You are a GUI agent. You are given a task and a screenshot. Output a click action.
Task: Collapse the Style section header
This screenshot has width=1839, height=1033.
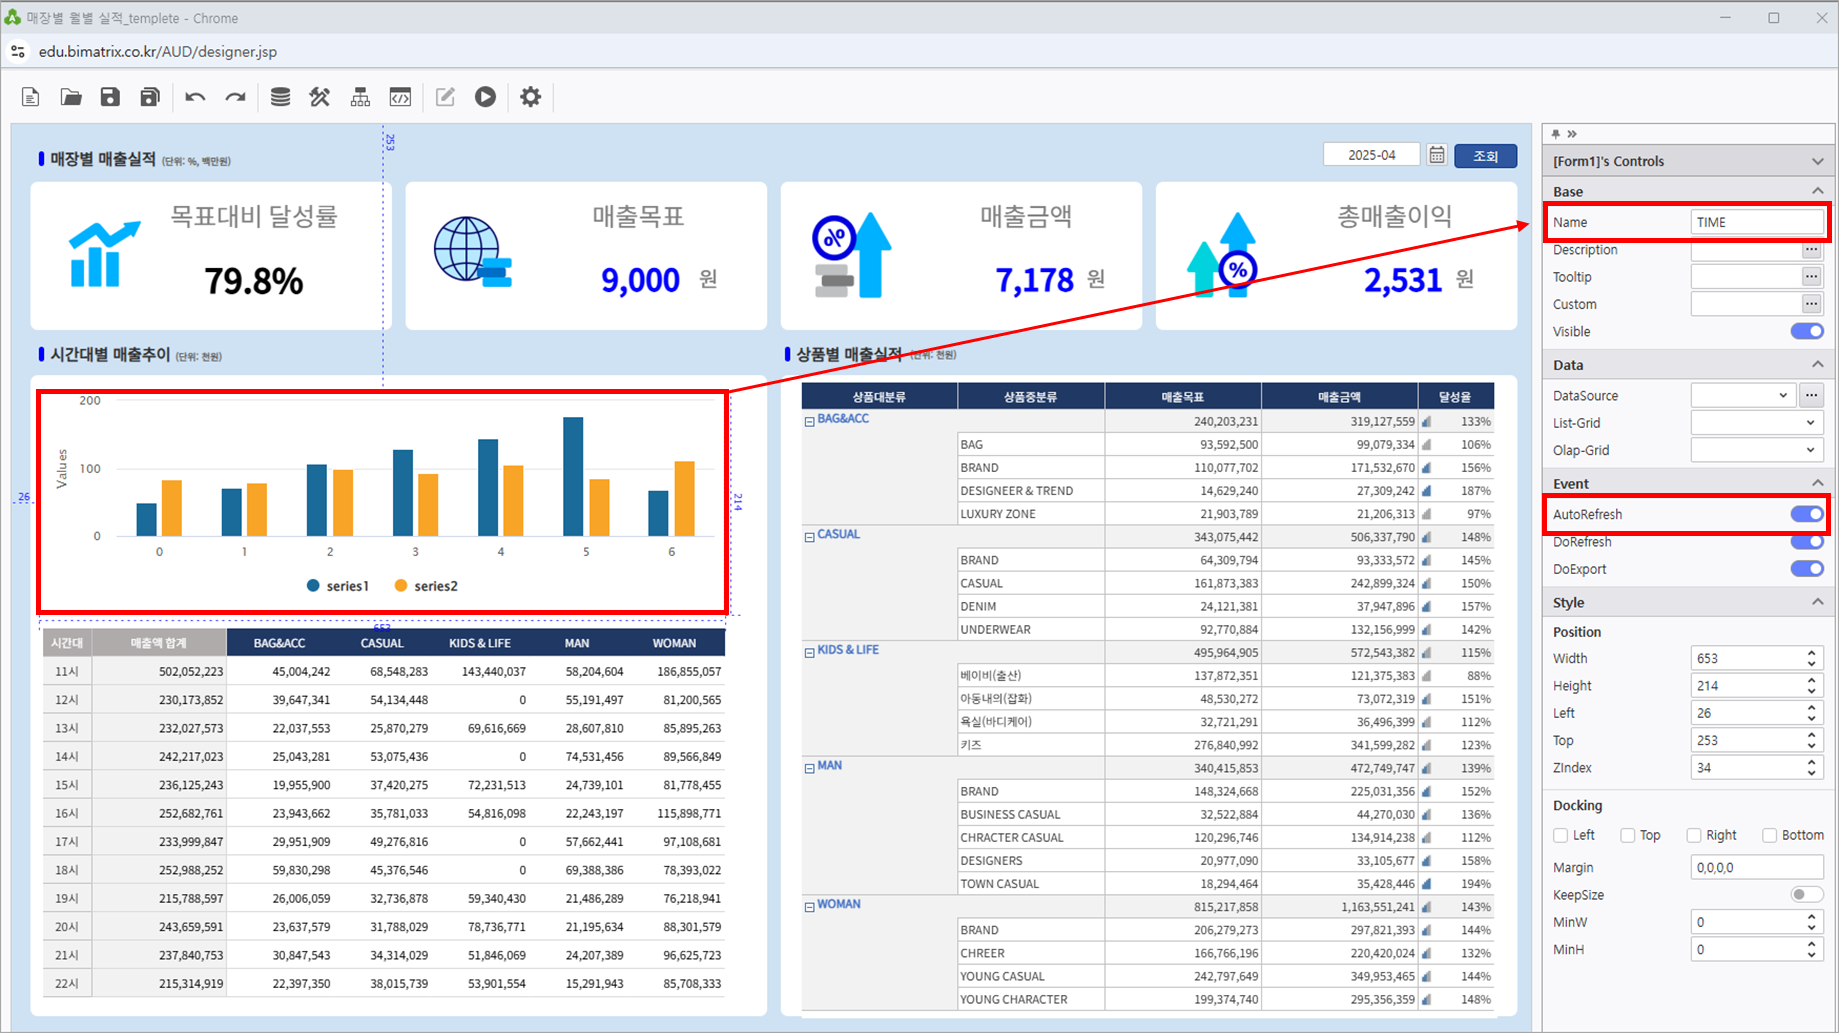pyautogui.click(x=1817, y=602)
